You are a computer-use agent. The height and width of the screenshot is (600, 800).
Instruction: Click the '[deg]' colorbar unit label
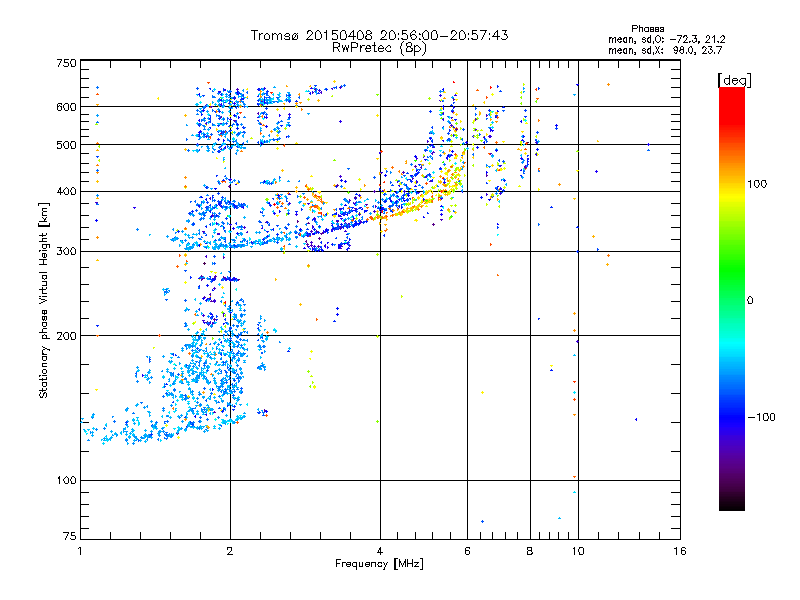(734, 80)
